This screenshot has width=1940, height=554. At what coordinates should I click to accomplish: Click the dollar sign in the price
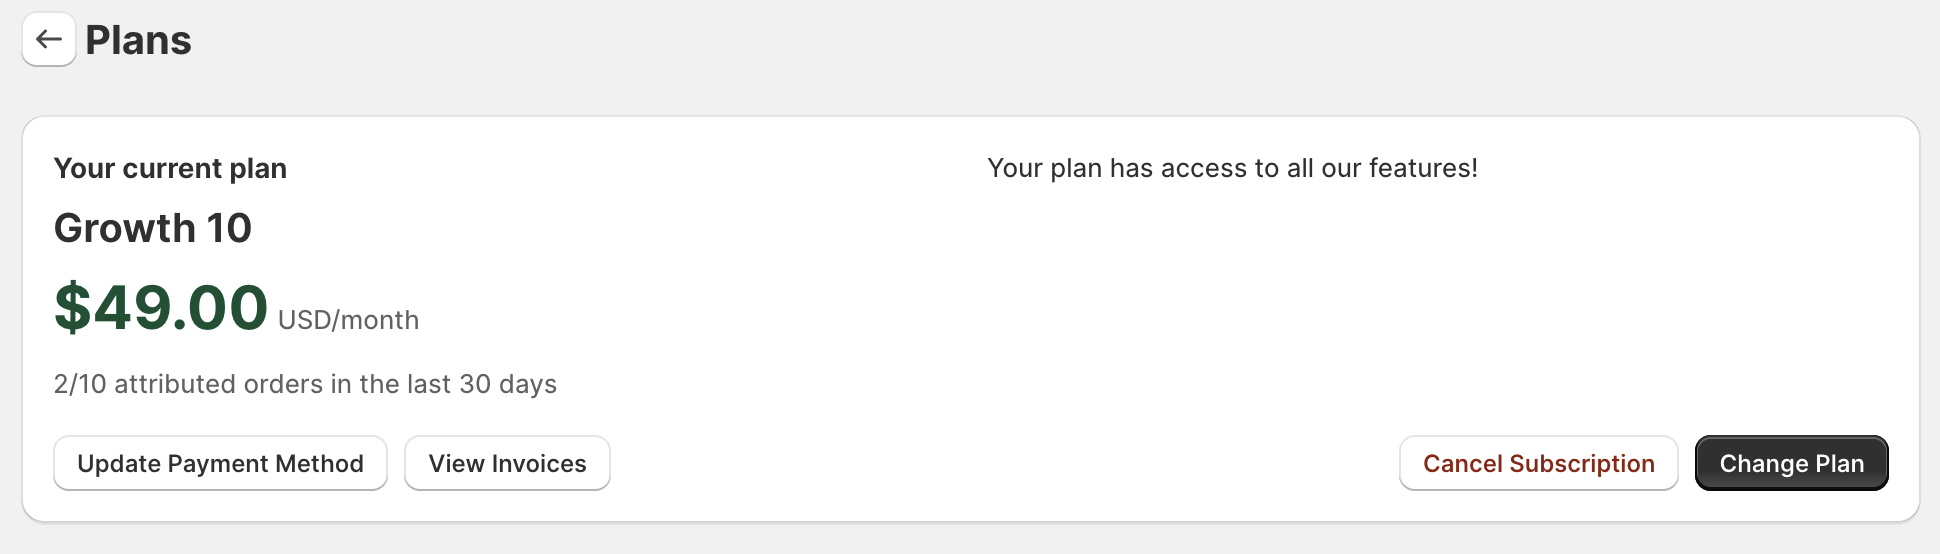pos(72,307)
